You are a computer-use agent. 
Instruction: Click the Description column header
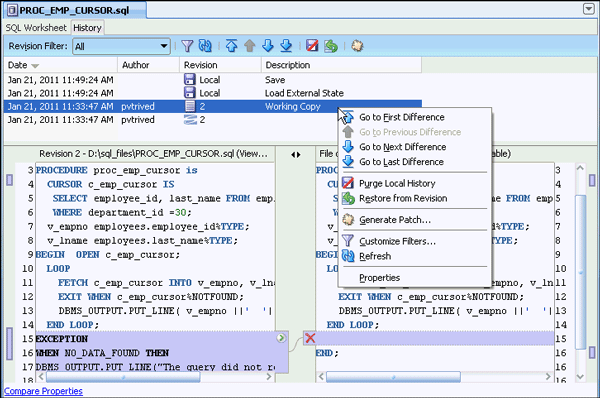pyautogui.click(x=341, y=65)
